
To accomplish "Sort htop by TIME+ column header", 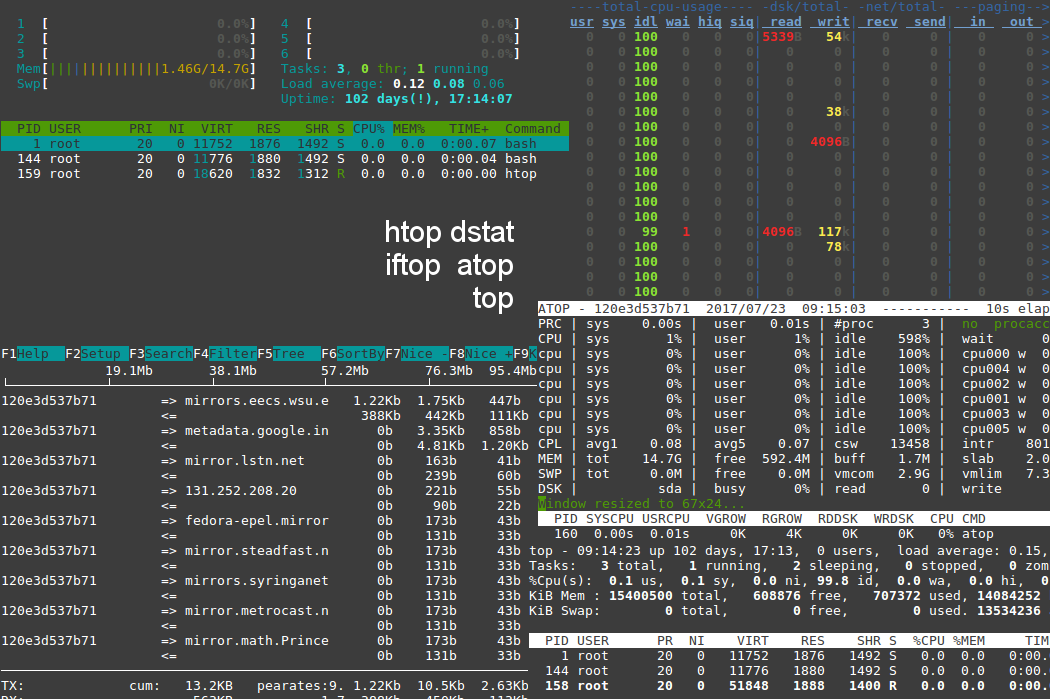I will point(469,129).
